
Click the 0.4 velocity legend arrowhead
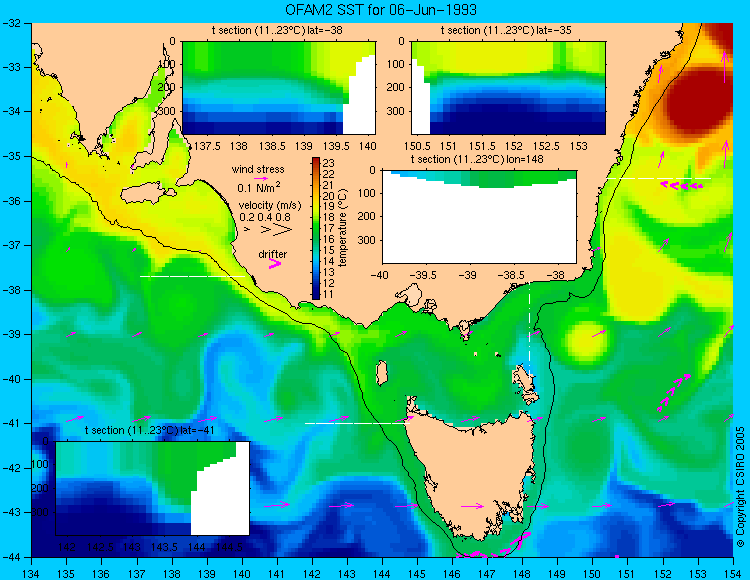265,230
